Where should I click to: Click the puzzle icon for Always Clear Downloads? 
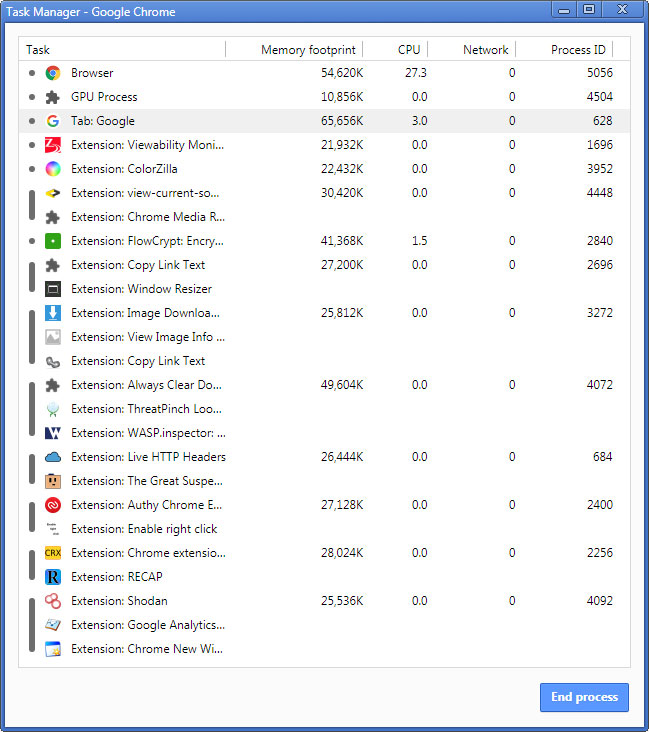point(53,385)
